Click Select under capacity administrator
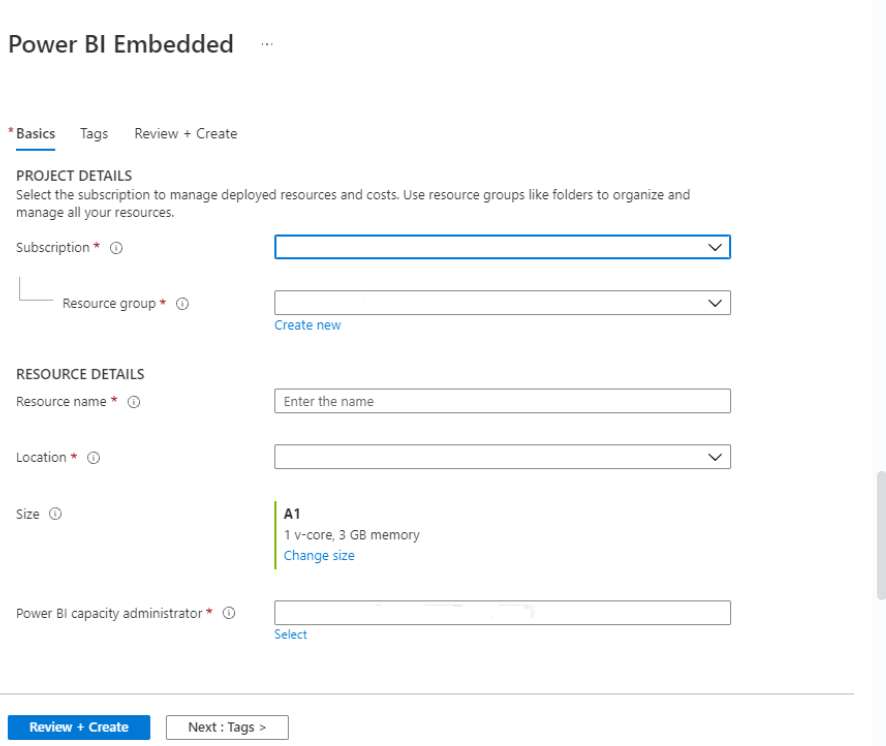 coord(290,634)
